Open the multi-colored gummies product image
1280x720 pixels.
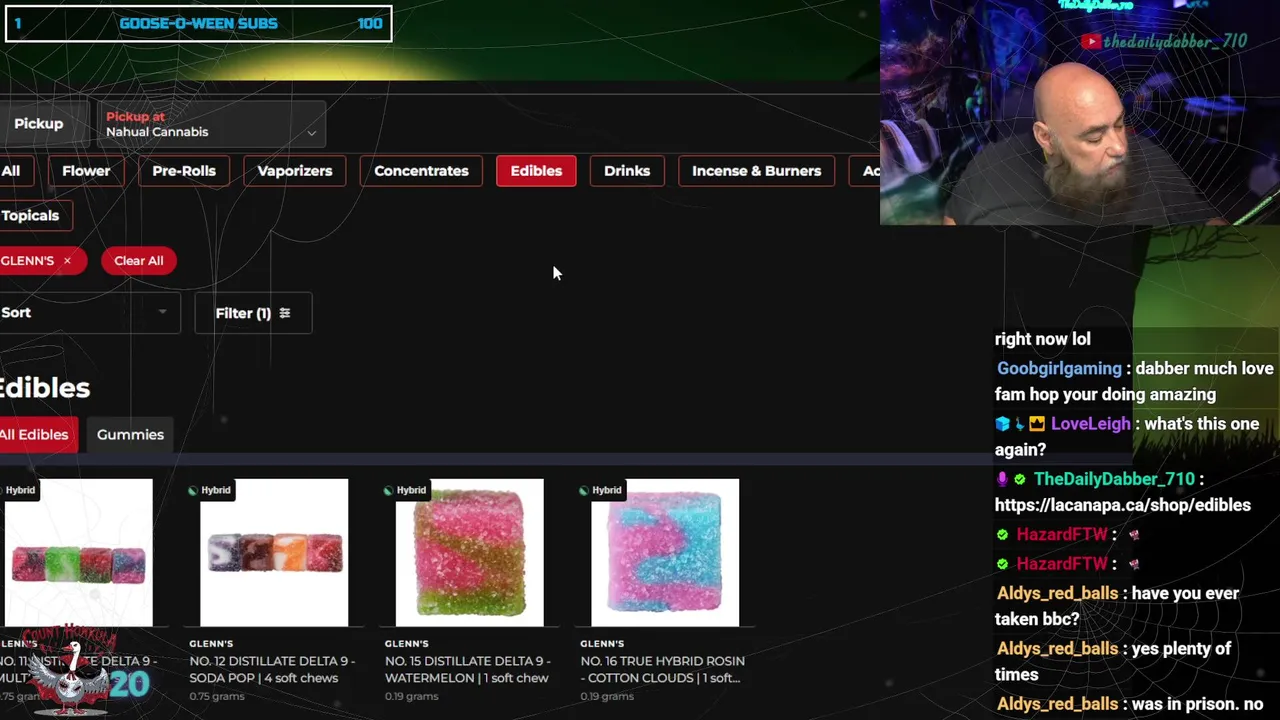[x=78, y=553]
